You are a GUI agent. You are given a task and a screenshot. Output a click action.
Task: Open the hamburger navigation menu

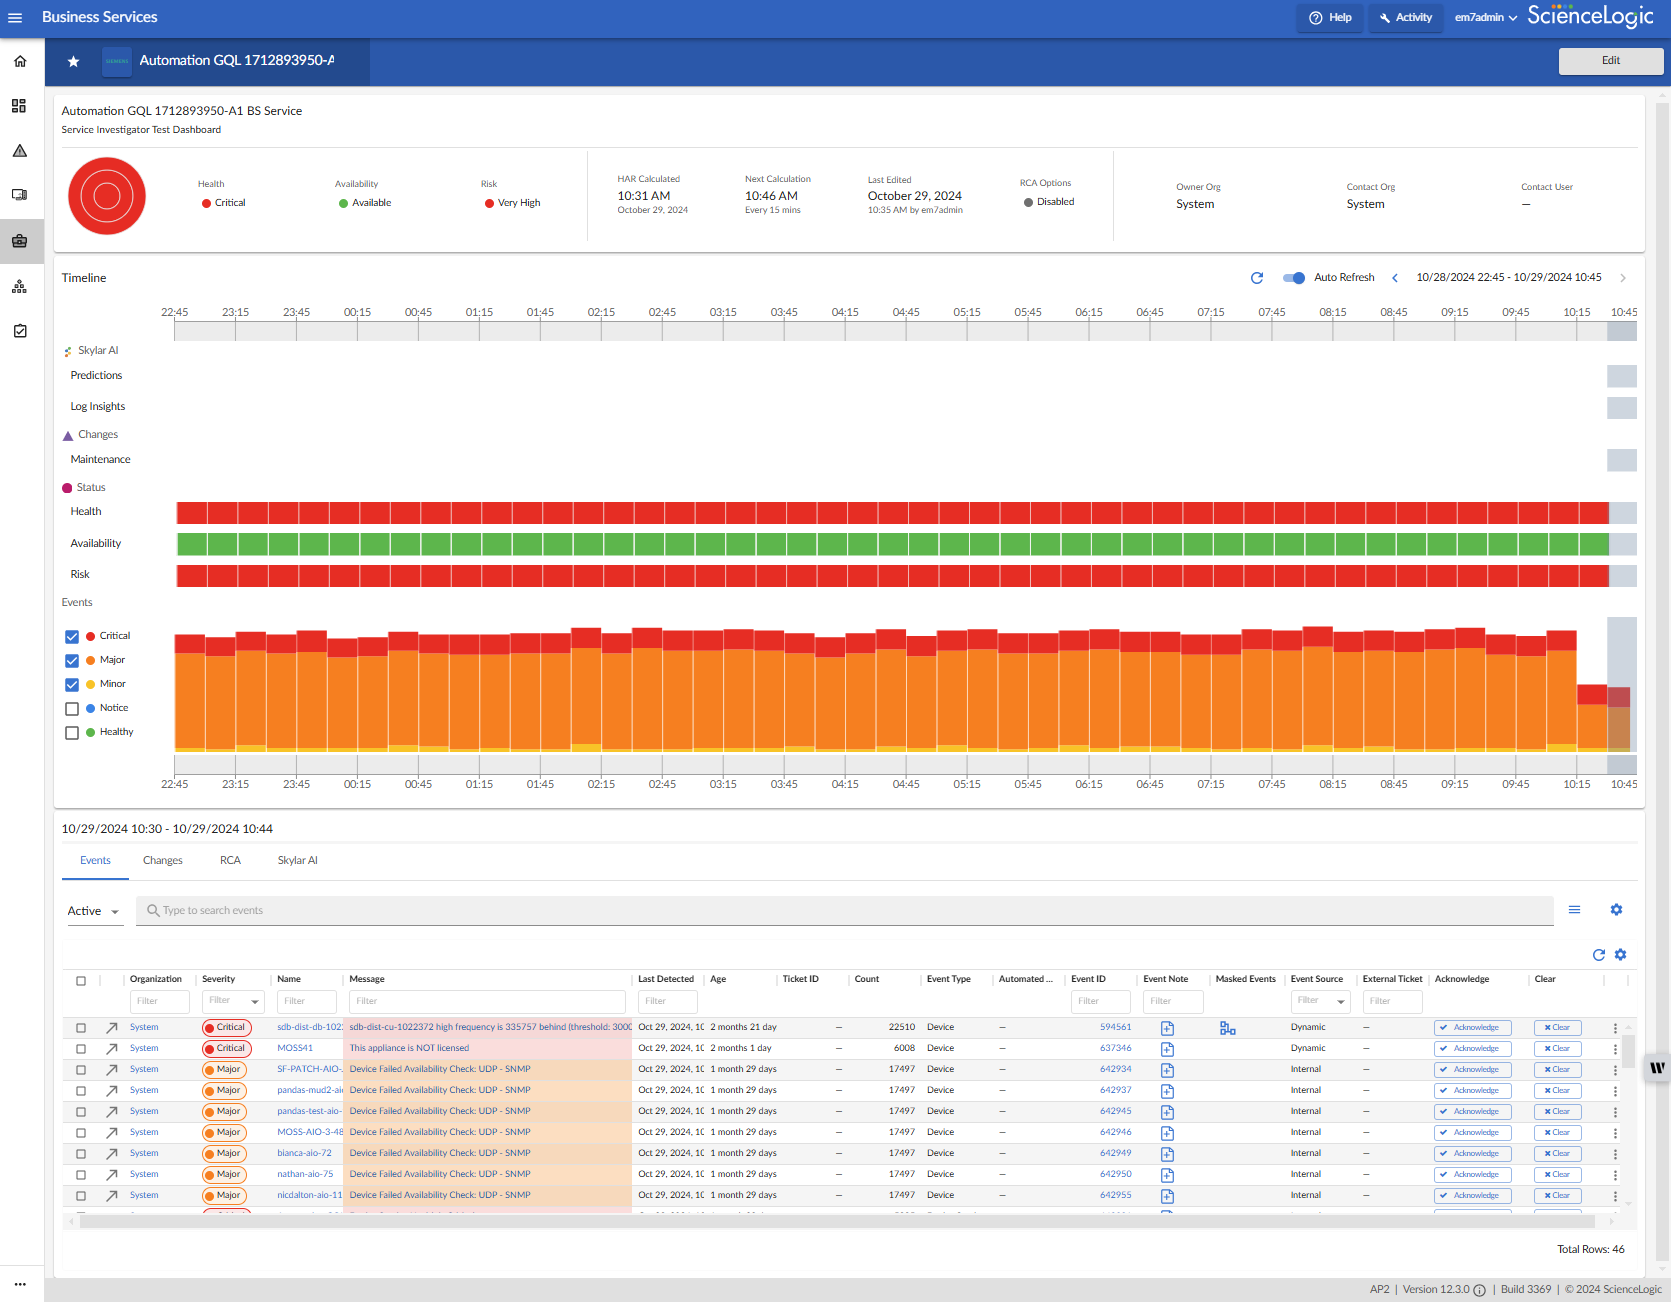pyautogui.click(x=15, y=18)
